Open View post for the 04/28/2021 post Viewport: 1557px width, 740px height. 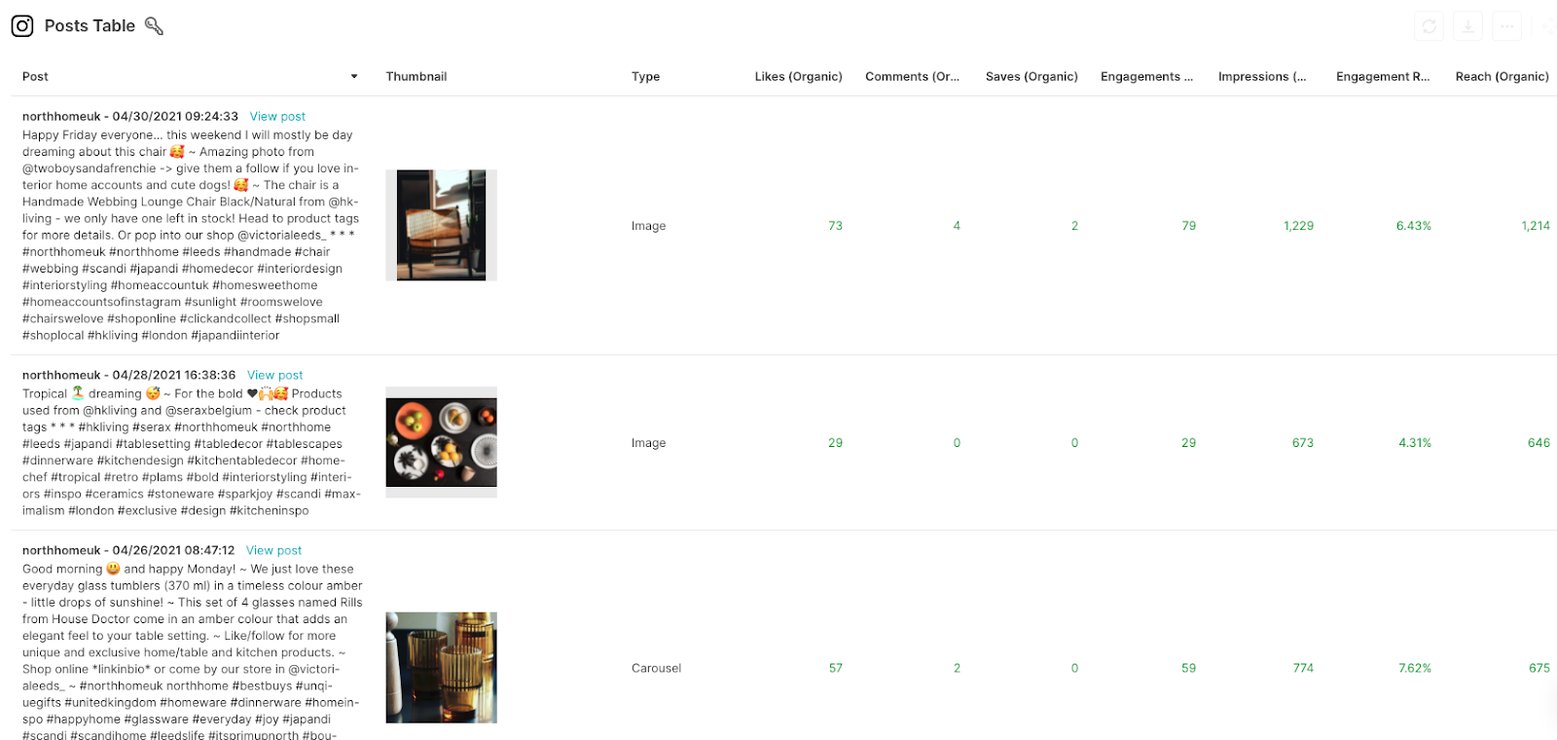click(x=274, y=374)
